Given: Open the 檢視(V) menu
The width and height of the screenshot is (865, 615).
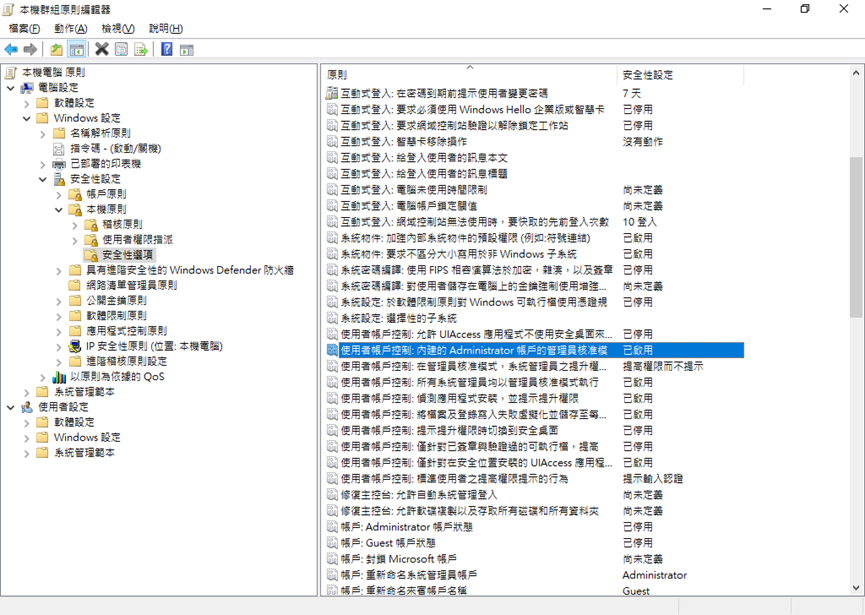Looking at the screenshot, I should click(118, 28).
